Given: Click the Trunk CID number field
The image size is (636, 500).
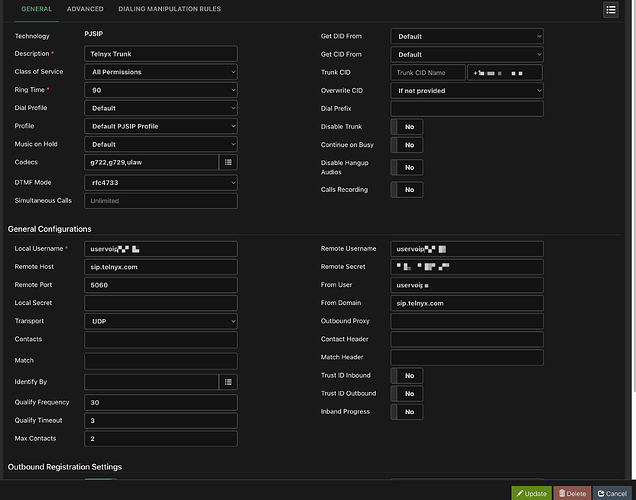Looking at the screenshot, I should 505,73.
